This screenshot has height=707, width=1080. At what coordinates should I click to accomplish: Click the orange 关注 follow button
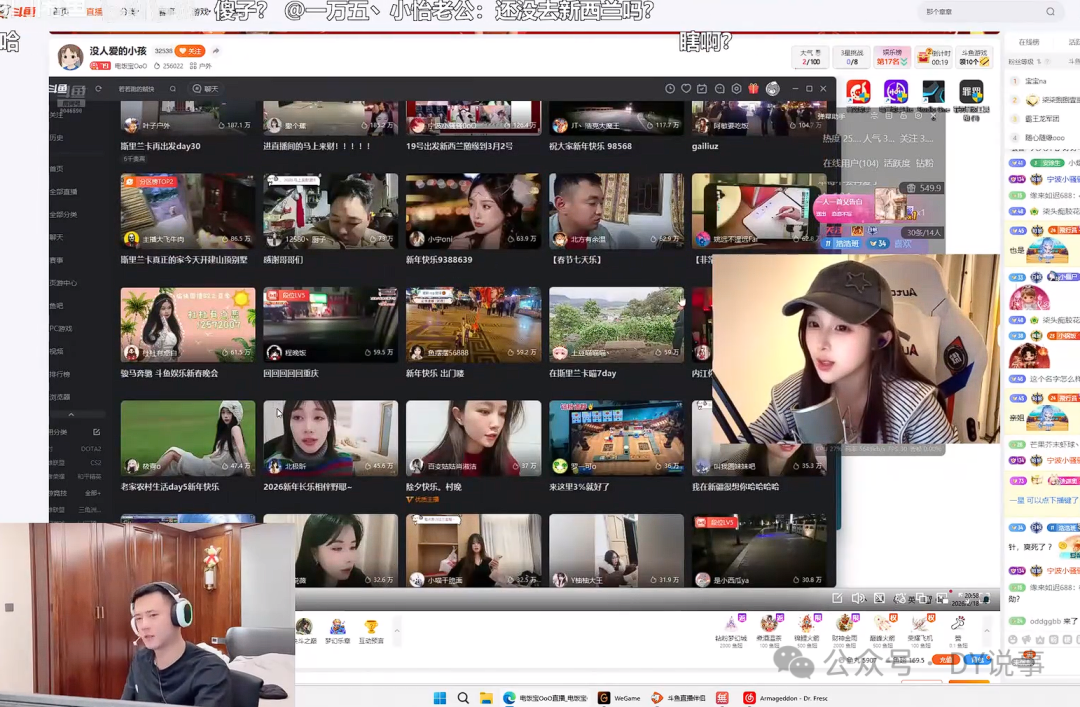pos(190,51)
